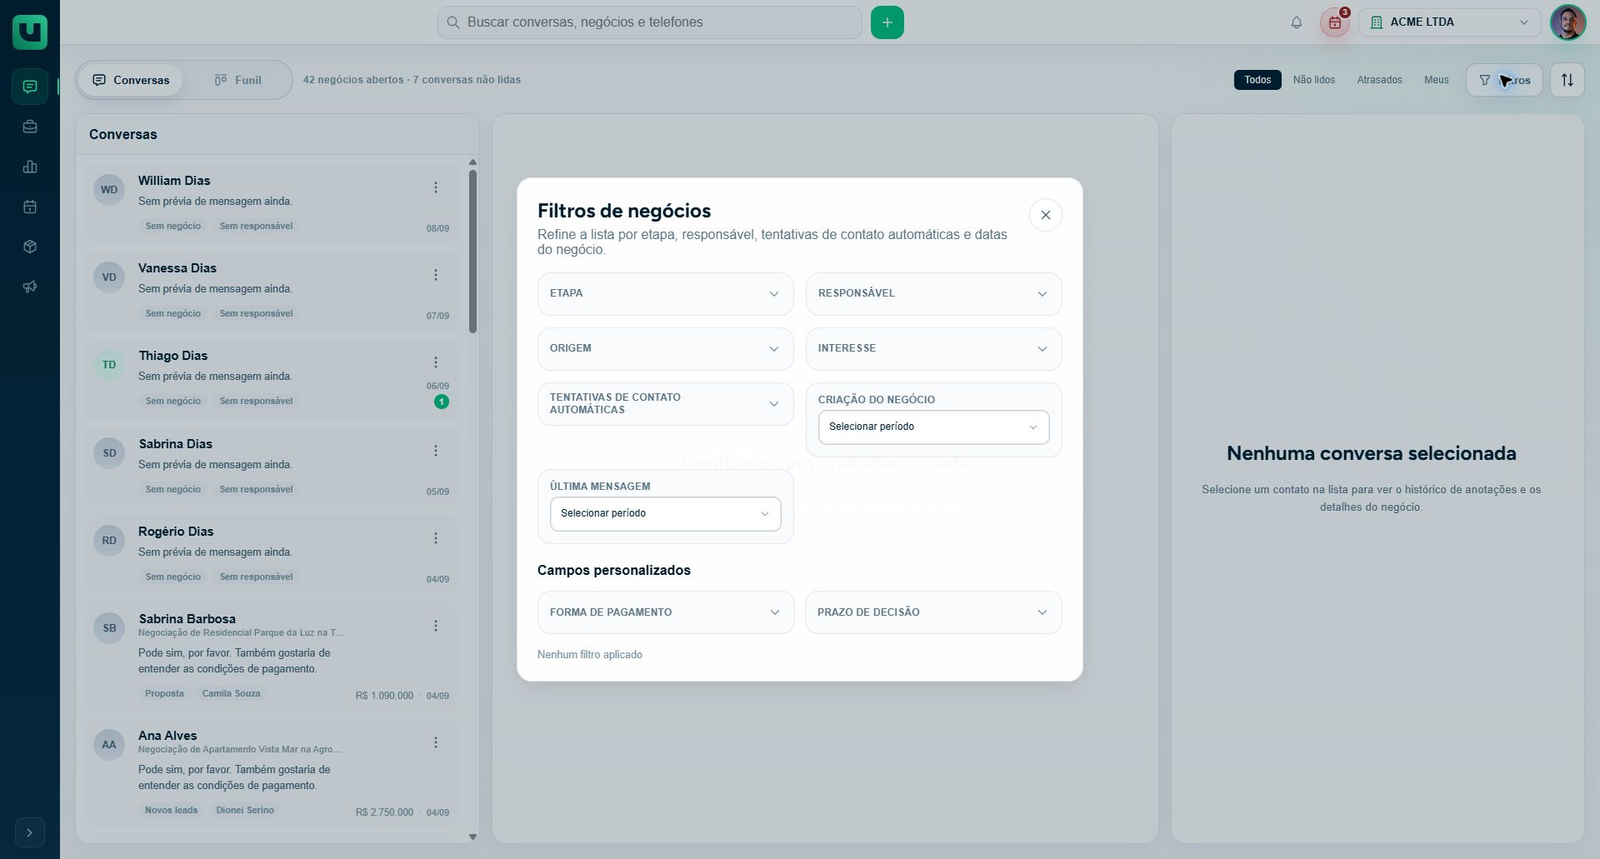Select the Todos filter tab
The image size is (1600, 859).
pos(1258,80)
